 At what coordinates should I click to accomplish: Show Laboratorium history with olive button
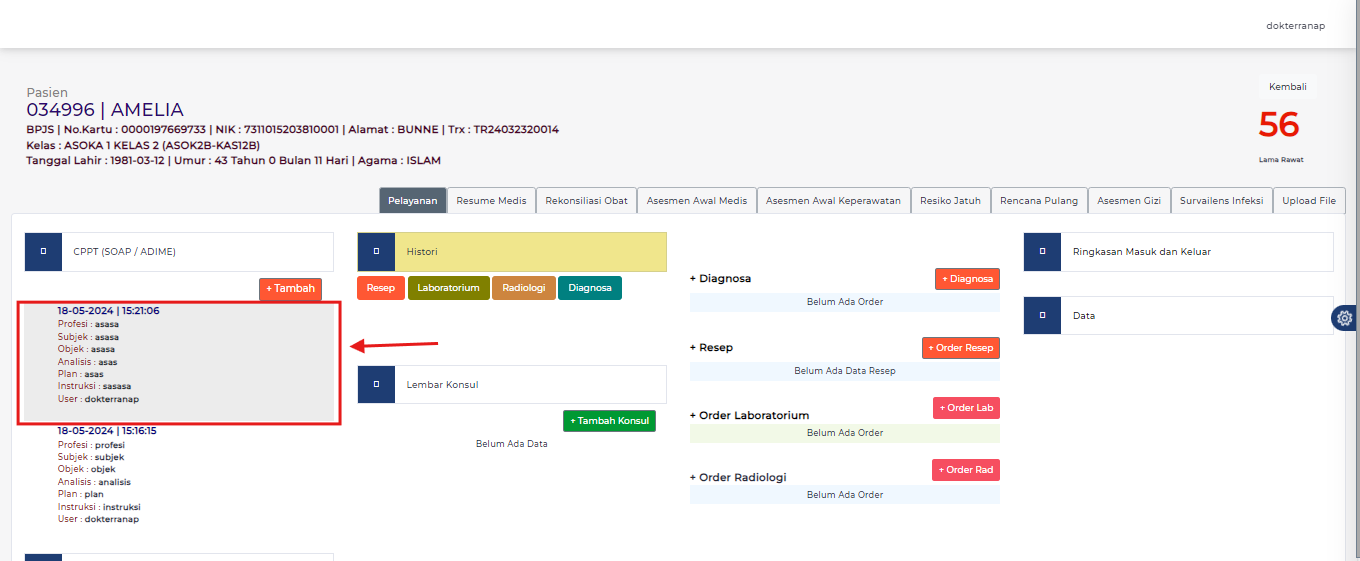[x=448, y=288]
